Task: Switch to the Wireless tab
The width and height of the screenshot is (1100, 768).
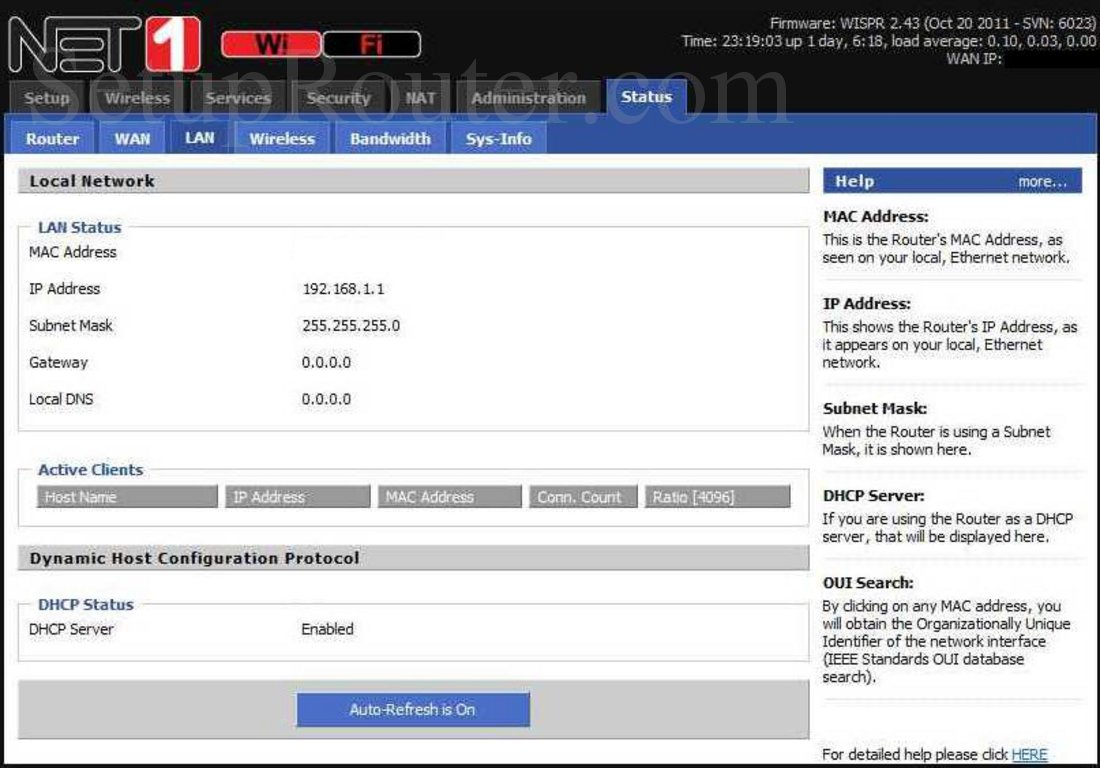Action: tap(136, 98)
